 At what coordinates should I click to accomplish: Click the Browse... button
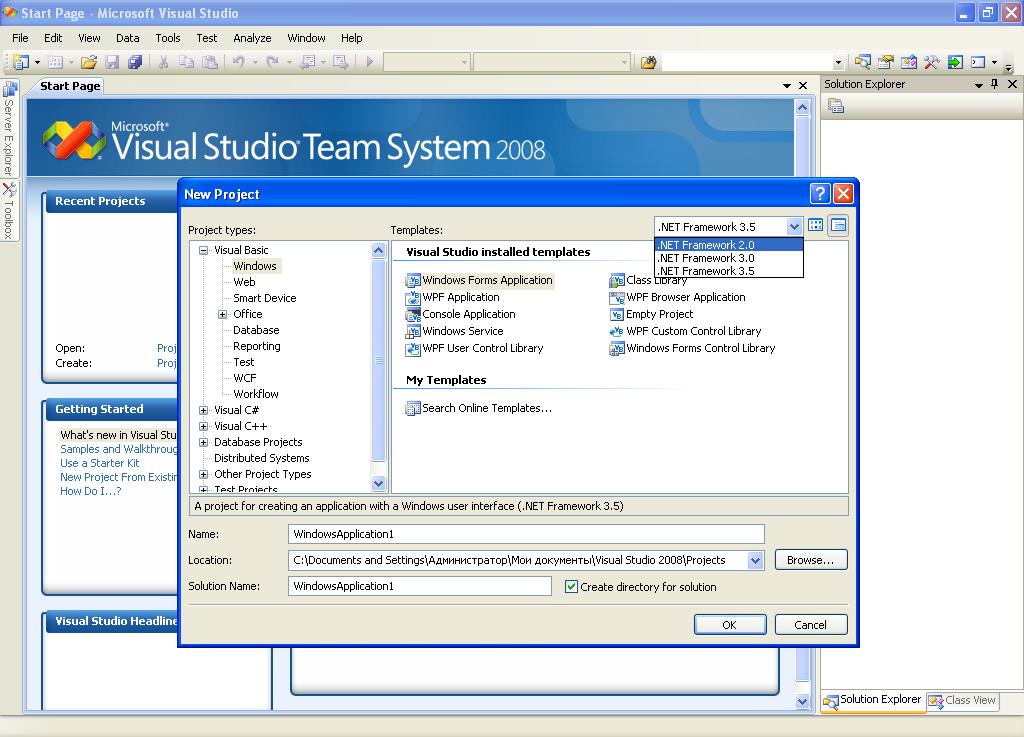pyautogui.click(x=810, y=560)
